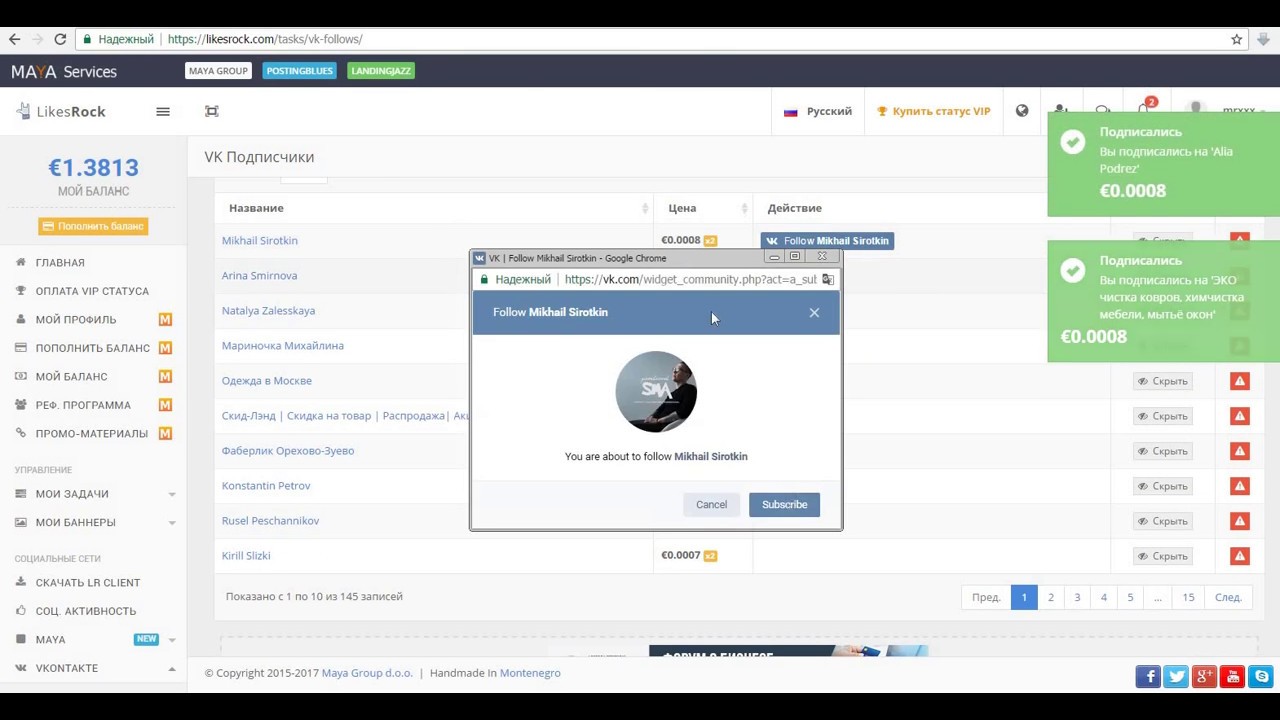Click the Follow Mikhail Sirotkin VK button
Viewport: 1280px width, 720px height.
(x=827, y=241)
